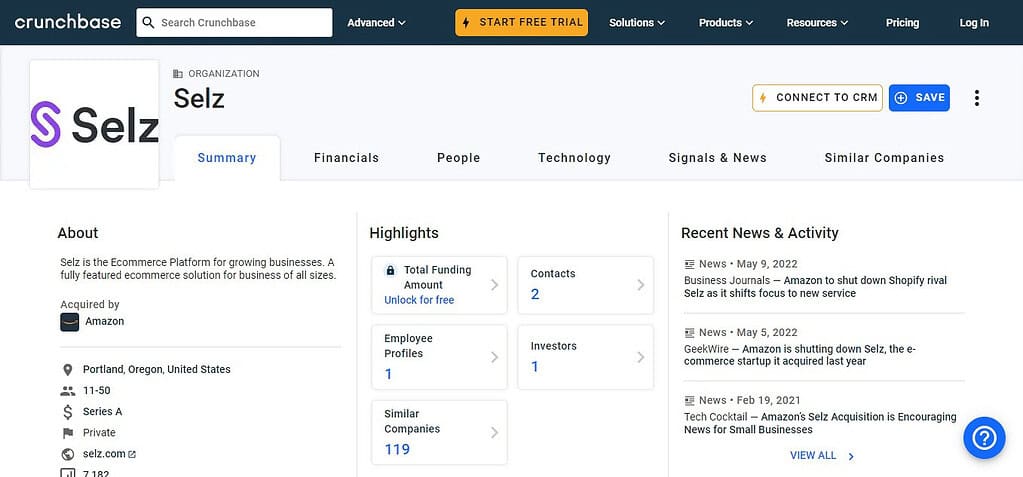Click the external link icon beside selz.com
This screenshot has height=477, width=1023.
[132, 454]
